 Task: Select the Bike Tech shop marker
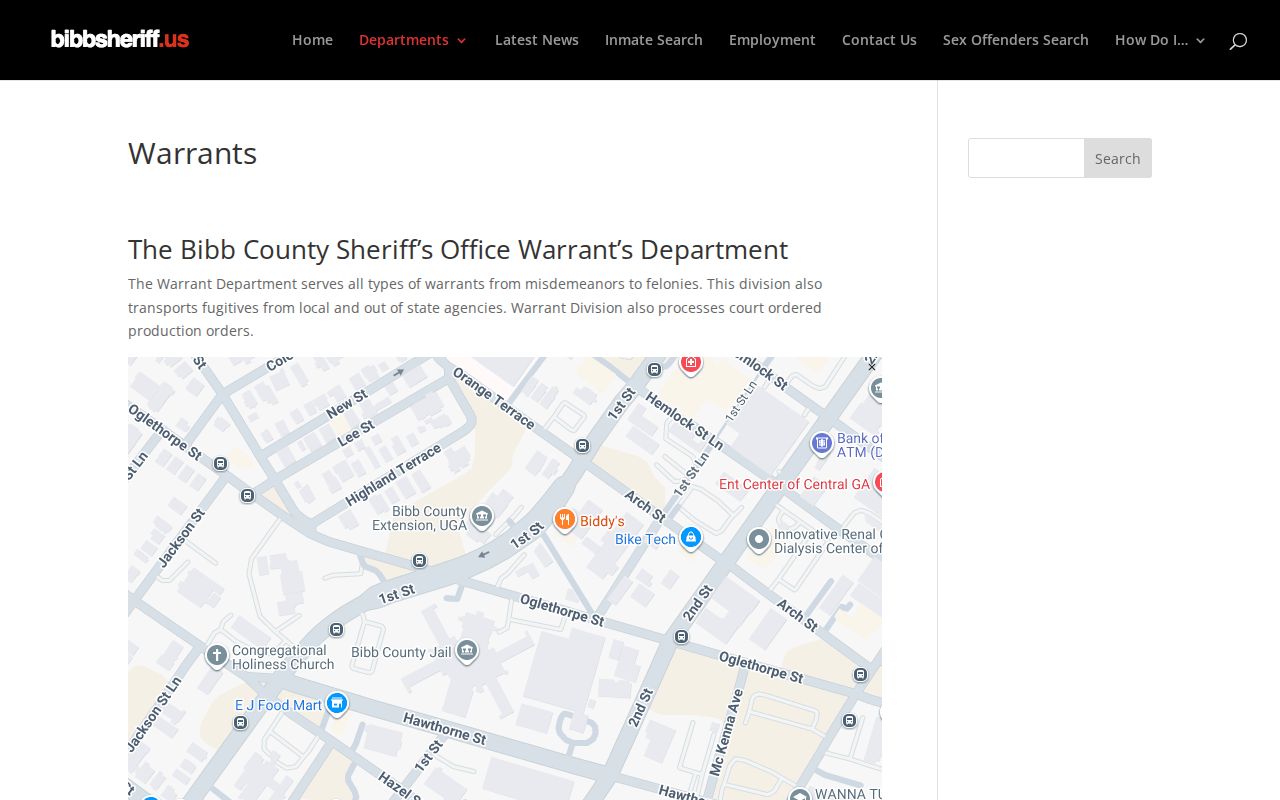pyautogui.click(x=690, y=538)
